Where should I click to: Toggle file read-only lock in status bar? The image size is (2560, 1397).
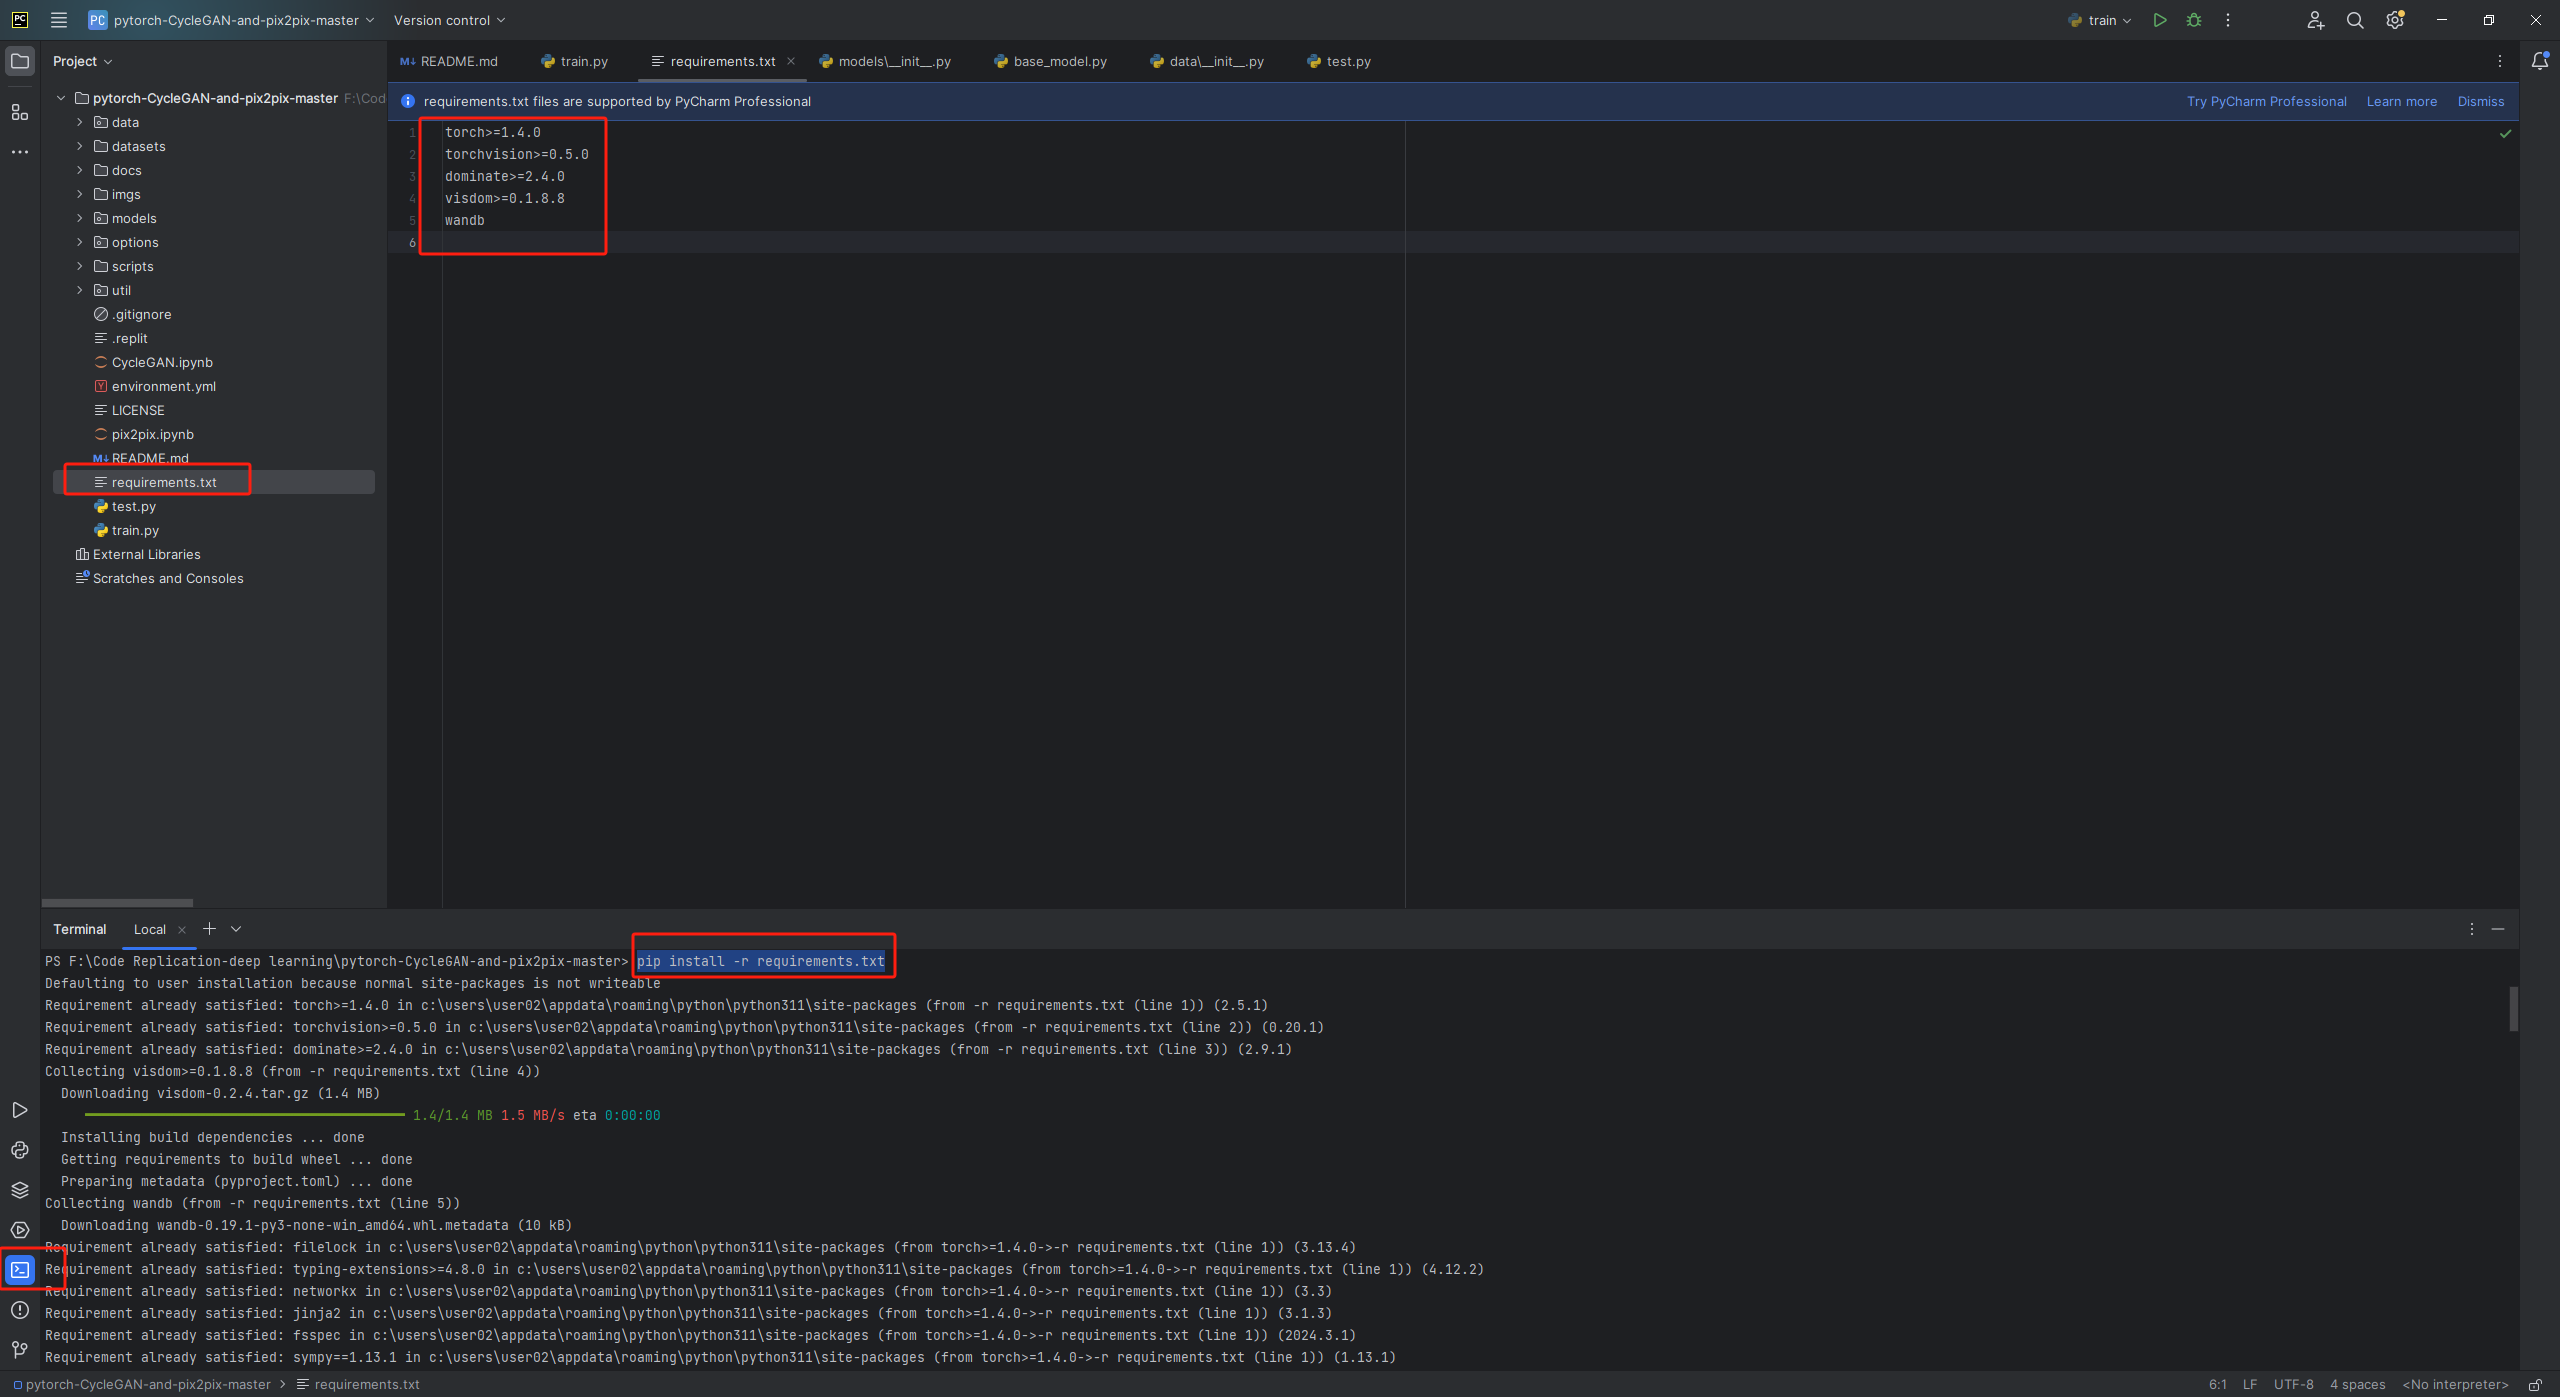tap(2535, 1385)
